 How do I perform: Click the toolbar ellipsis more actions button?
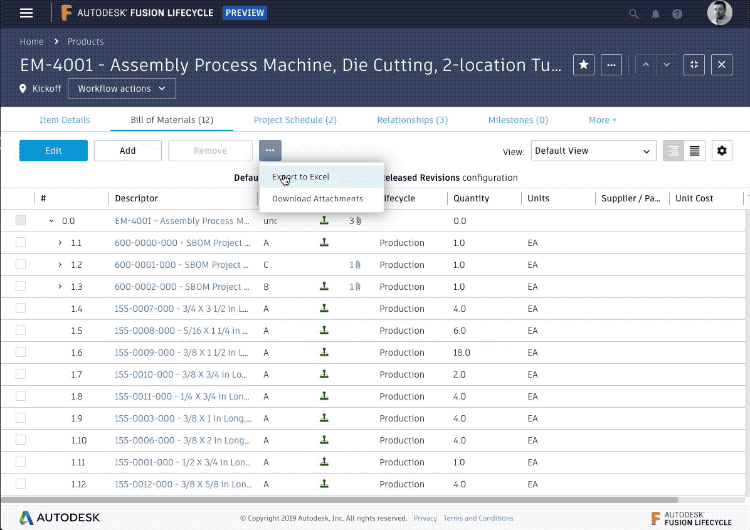pos(270,150)
